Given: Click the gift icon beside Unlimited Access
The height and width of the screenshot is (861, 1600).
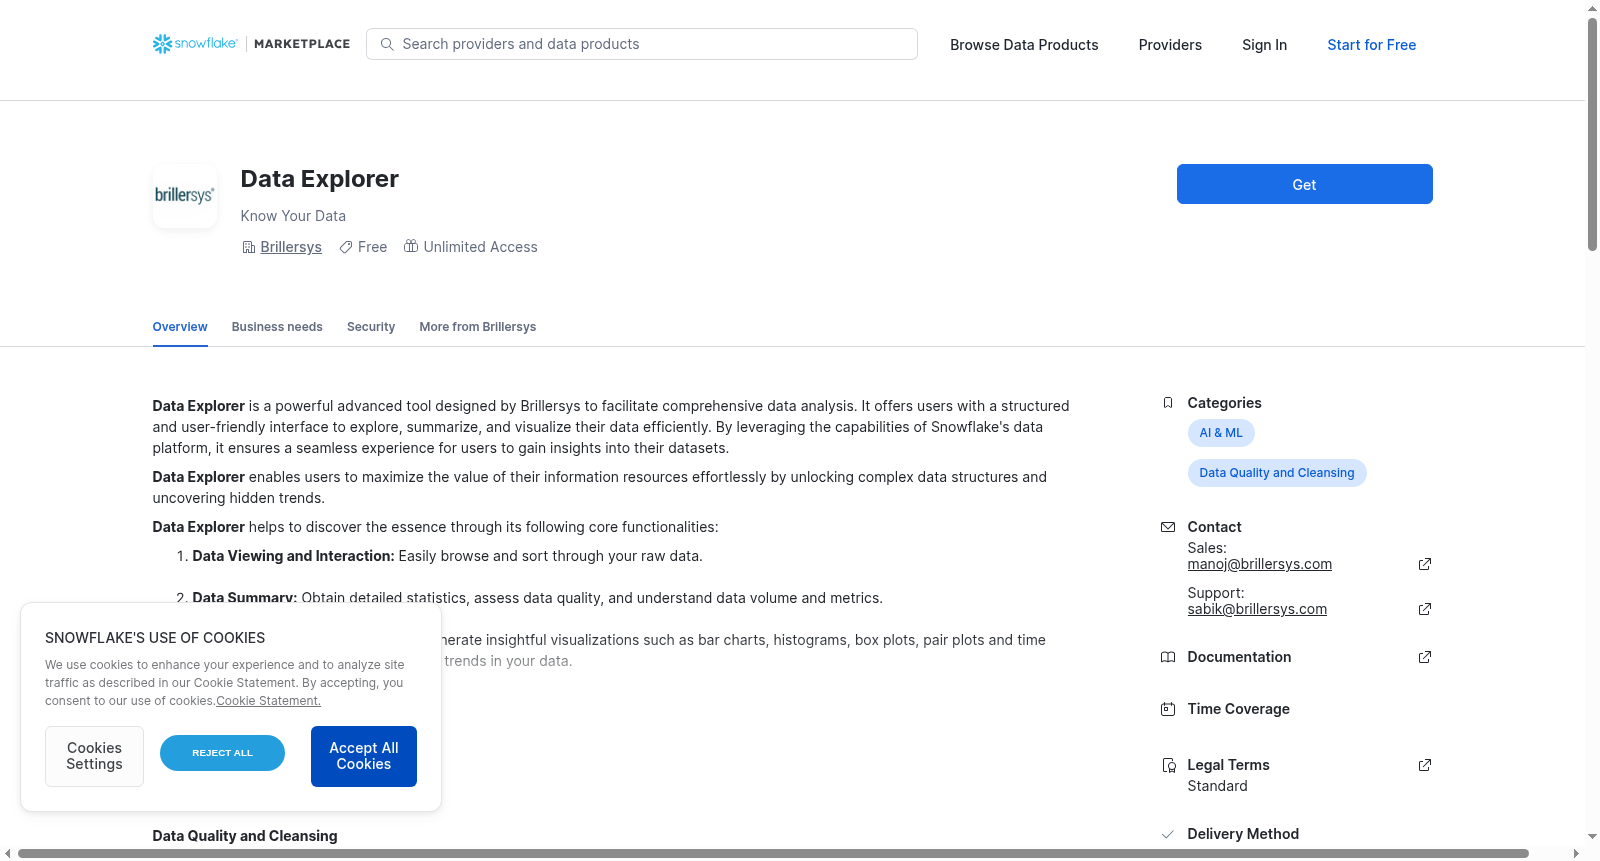Looking at the screenshot, I should [411, 246].
